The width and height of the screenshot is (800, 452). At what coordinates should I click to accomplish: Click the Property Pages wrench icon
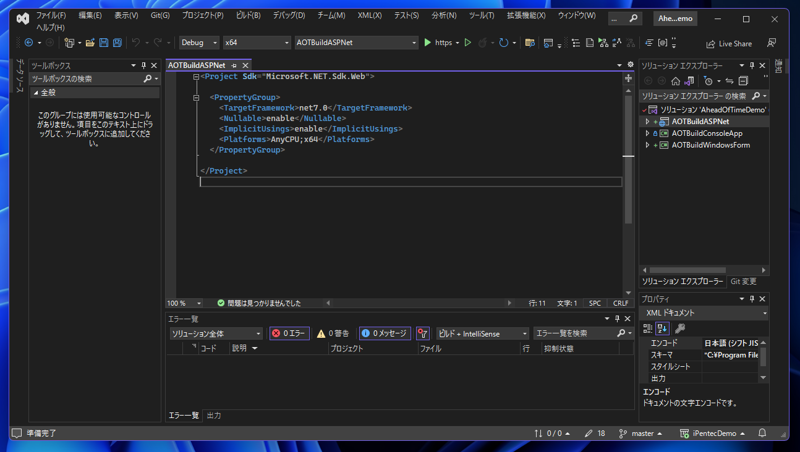point(680,329)
